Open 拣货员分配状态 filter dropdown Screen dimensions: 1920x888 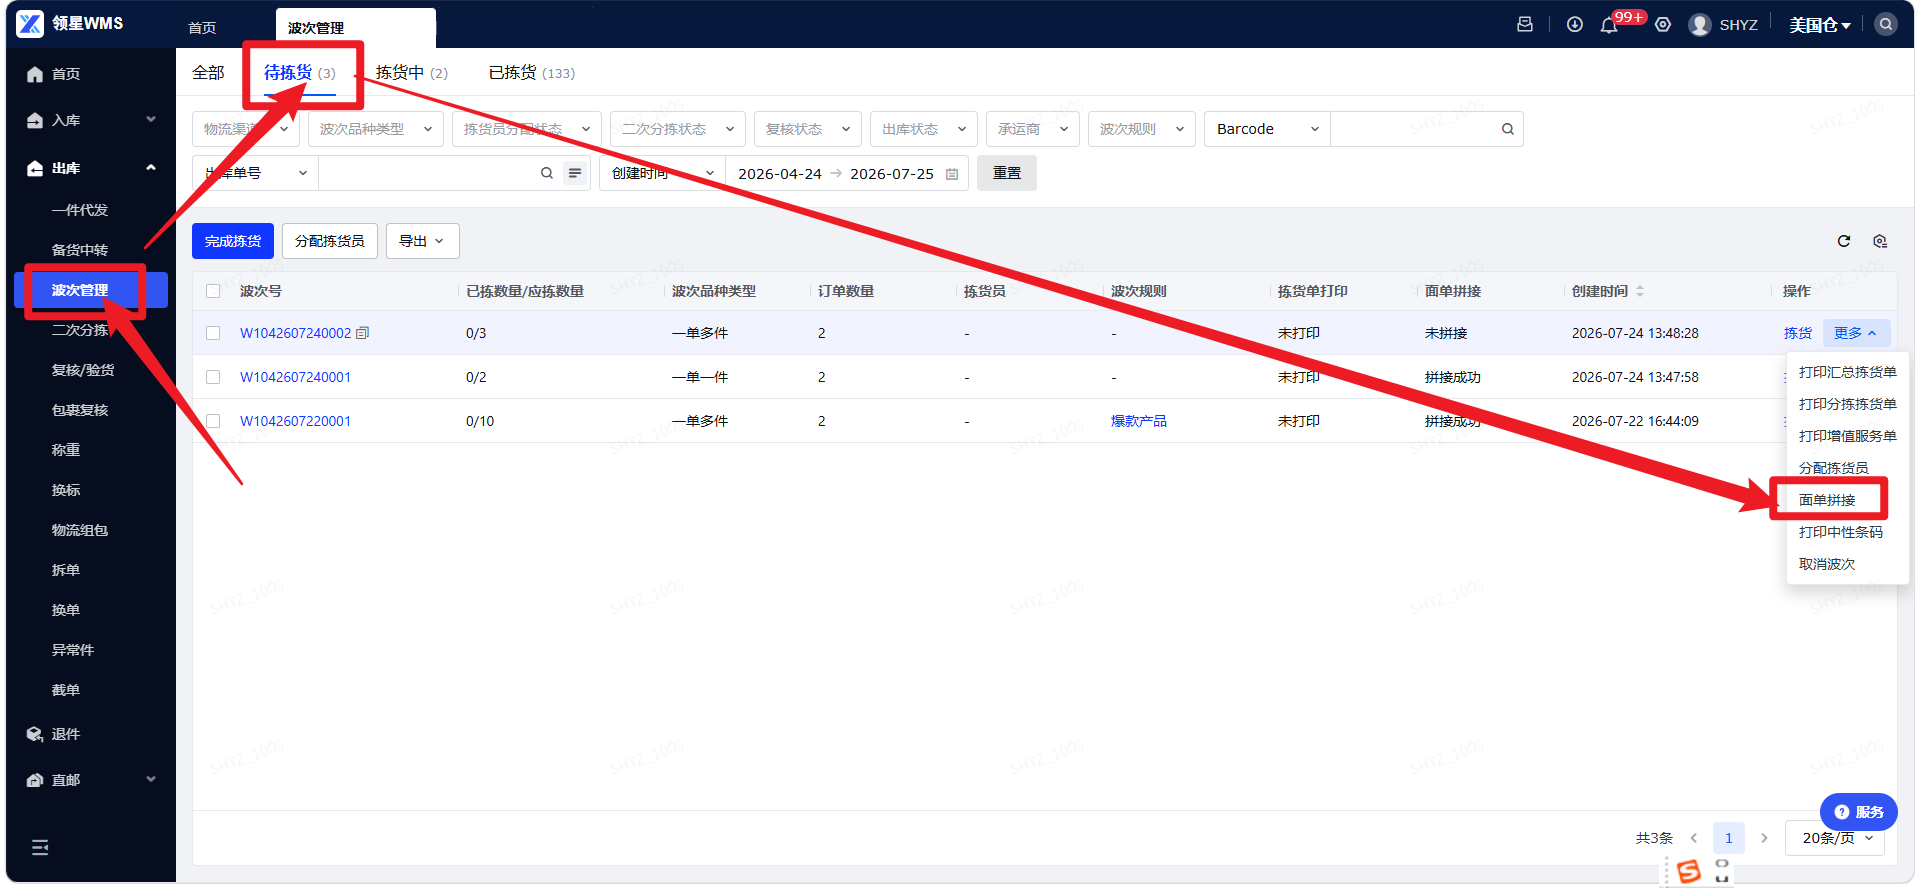click(527, 129)
